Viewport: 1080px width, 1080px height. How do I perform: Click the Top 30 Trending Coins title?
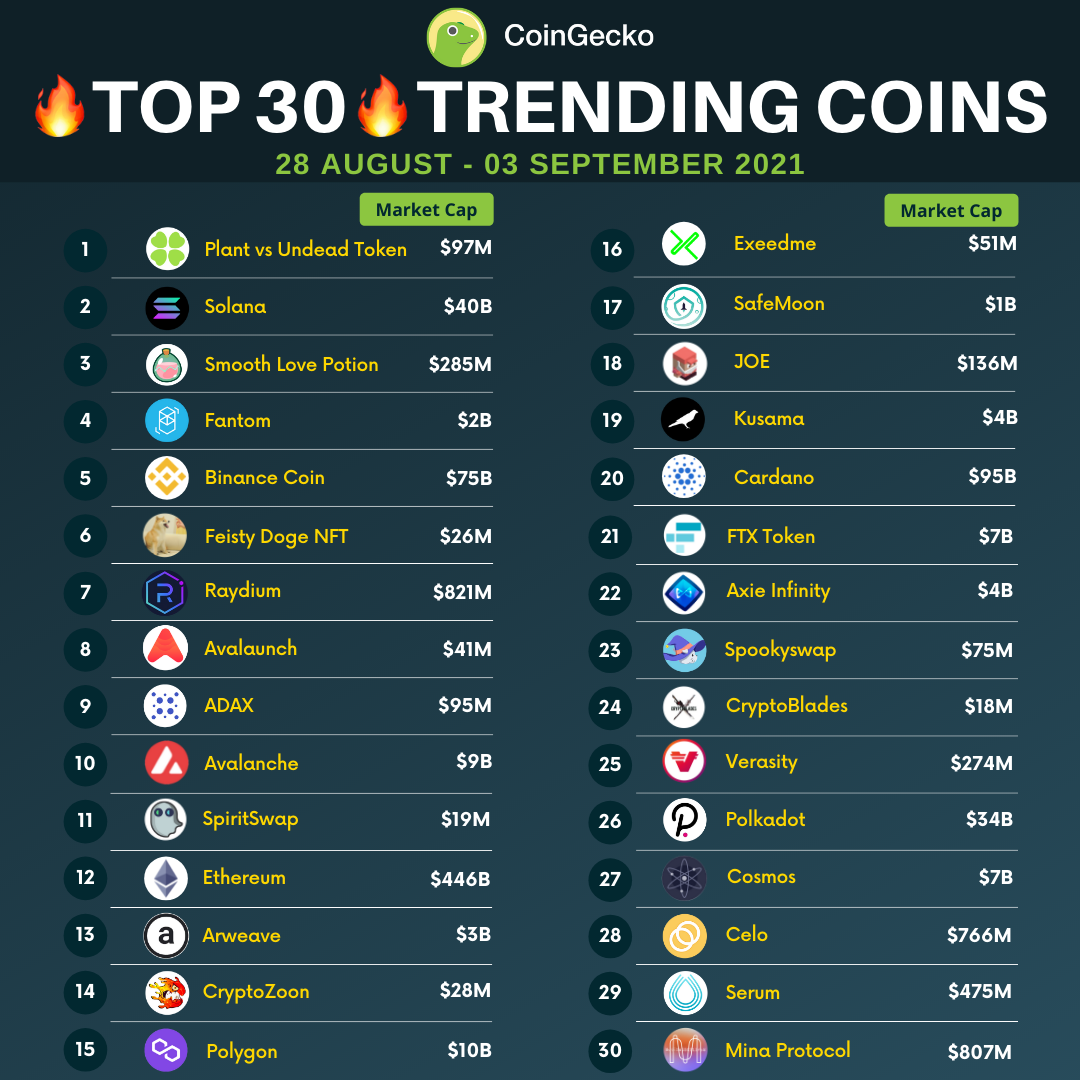pyautogui.click(x=541, y=107)
